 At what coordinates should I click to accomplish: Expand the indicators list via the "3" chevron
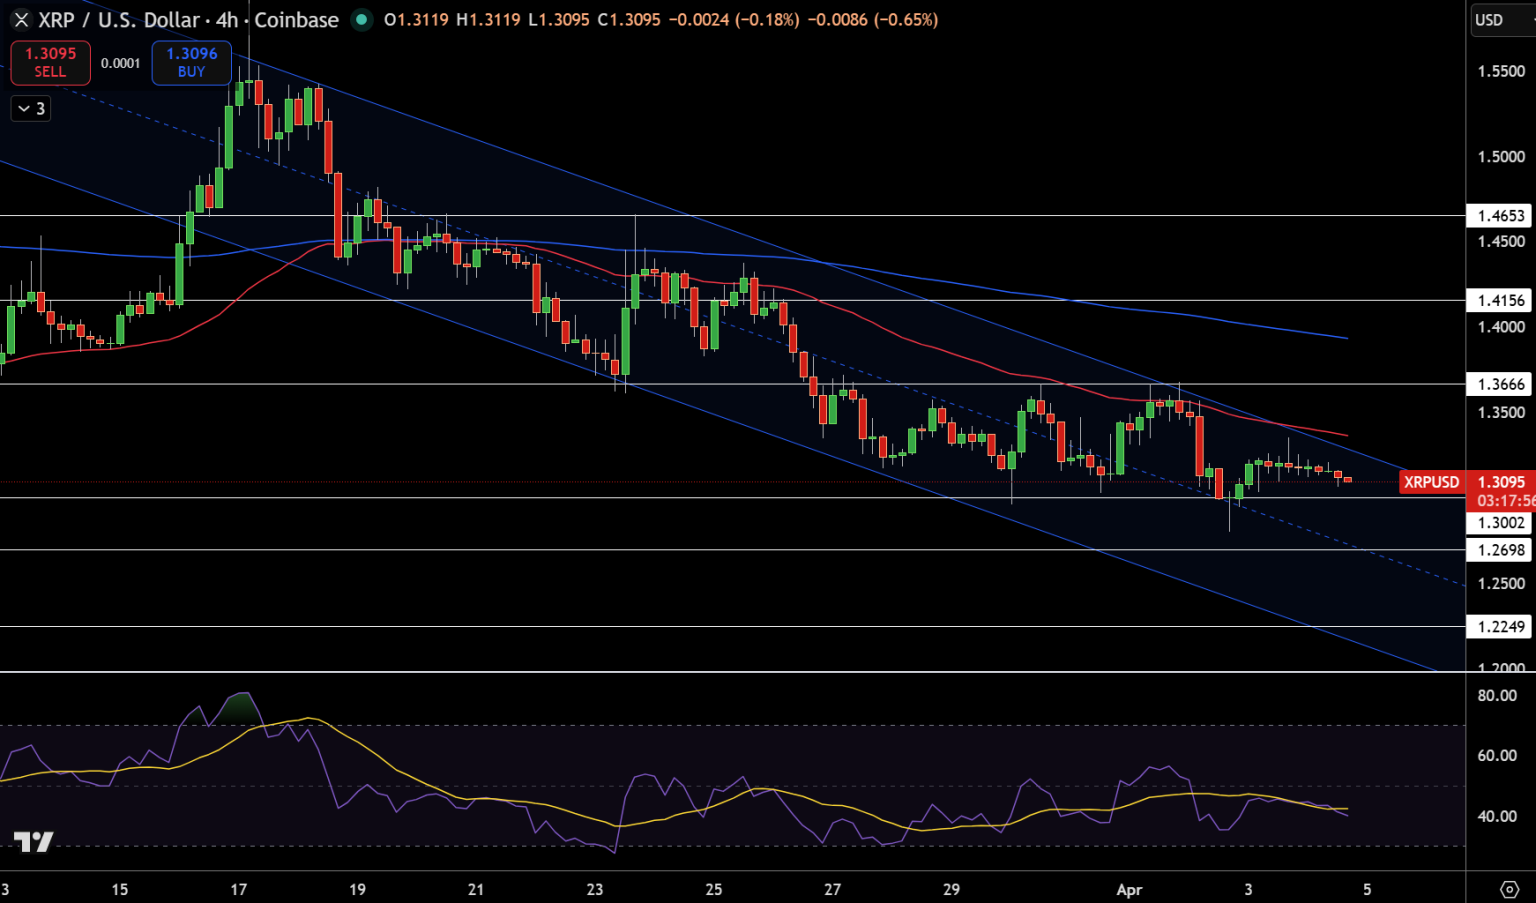tap(29, 109)
